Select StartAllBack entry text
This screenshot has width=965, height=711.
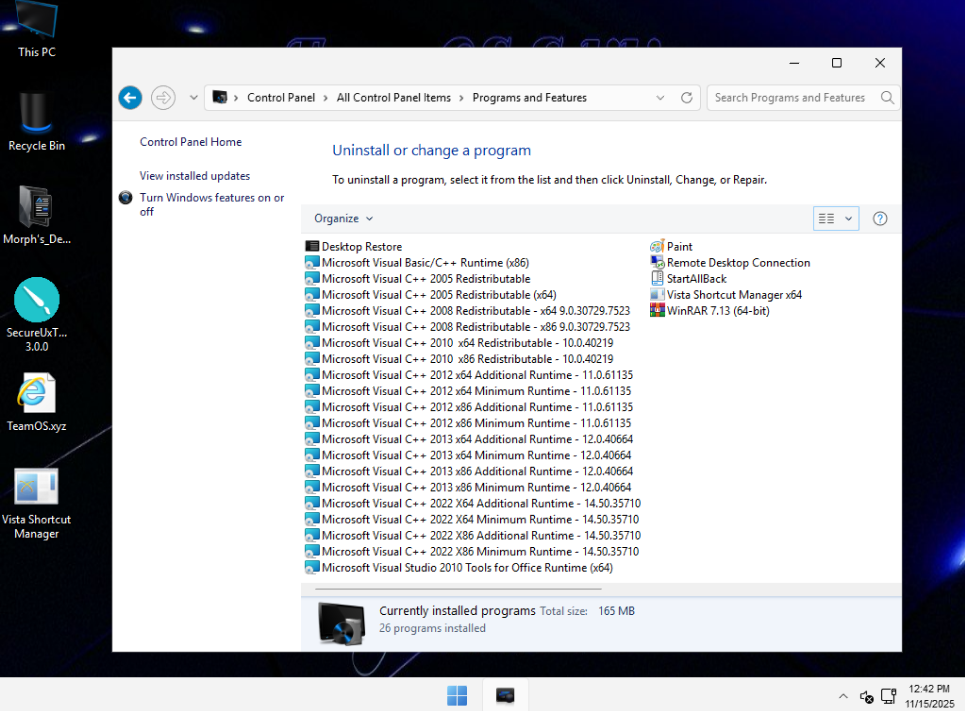697,278
